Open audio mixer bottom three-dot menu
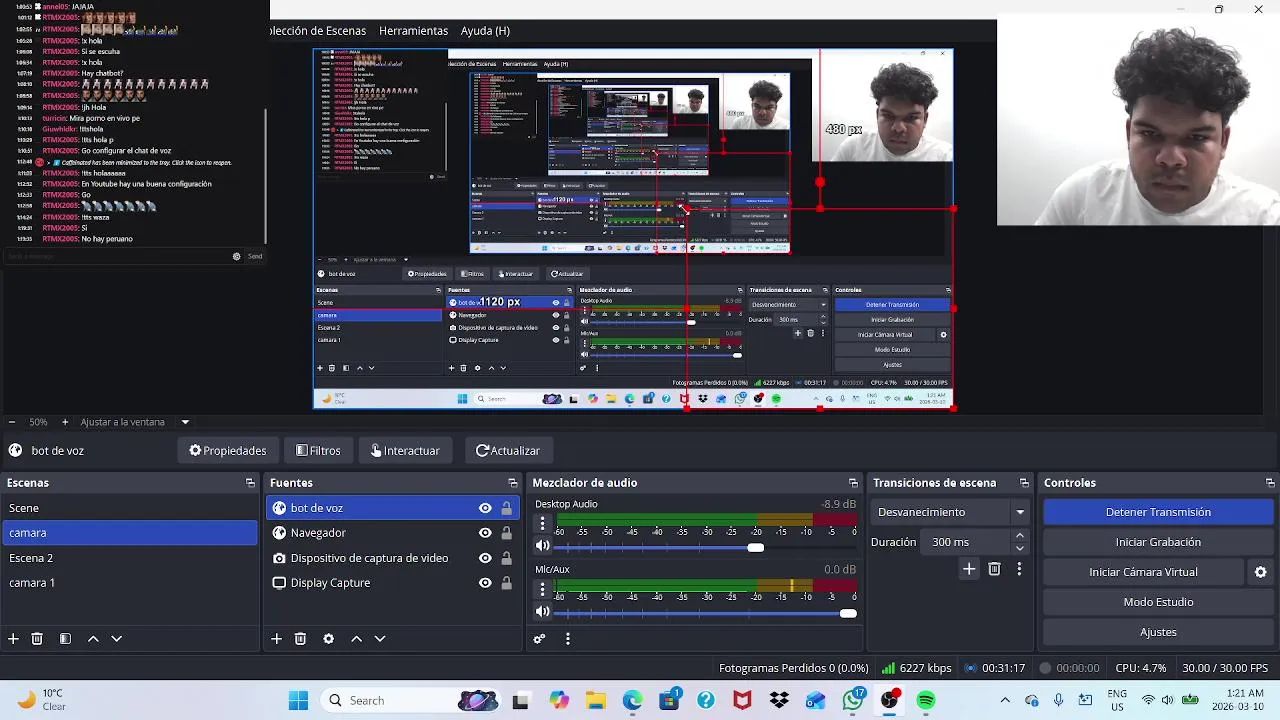Screen dimensions: 1280x720 pyautogui.click(x=568, y=638)
